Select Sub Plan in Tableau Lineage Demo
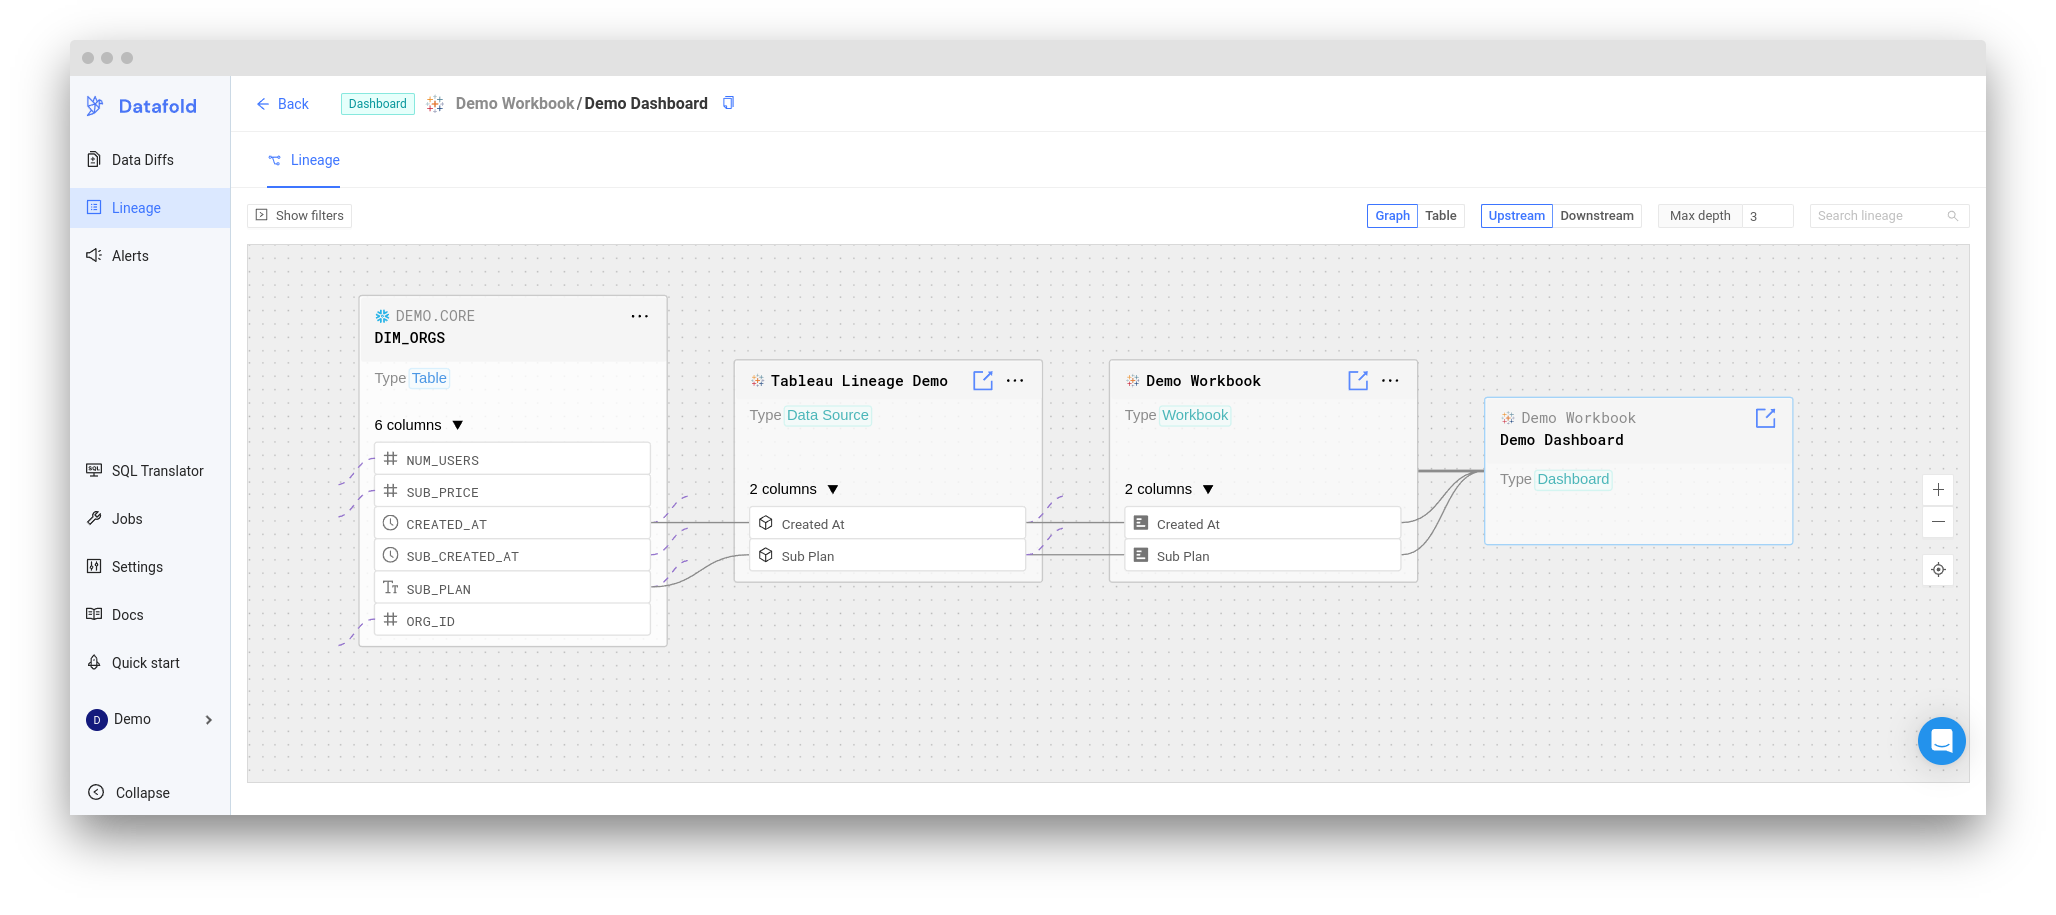The image size is (2056, 915). 887,555
